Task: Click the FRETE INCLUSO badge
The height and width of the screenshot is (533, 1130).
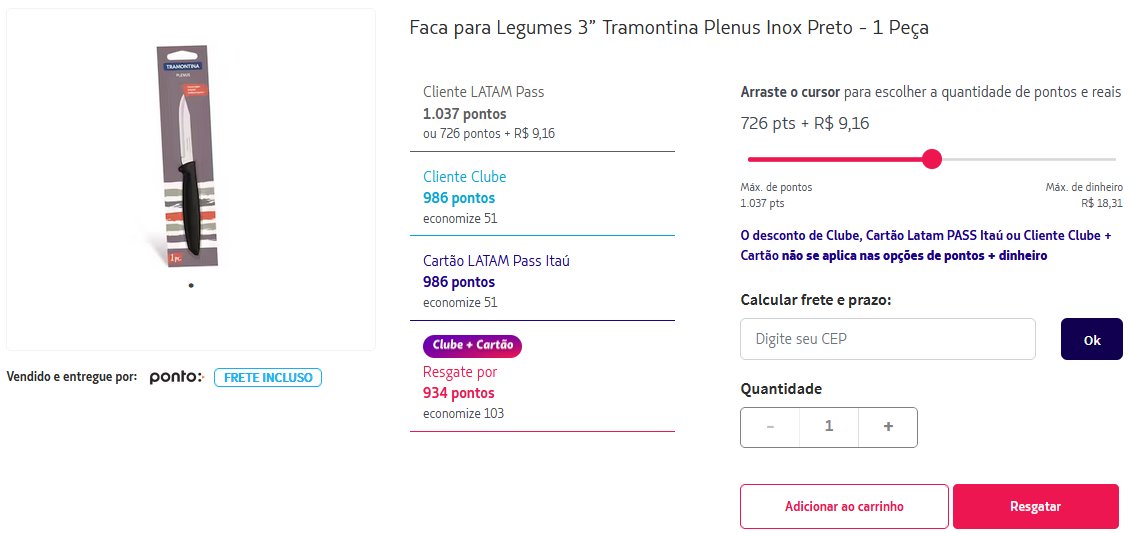Action: click(268, 377)
